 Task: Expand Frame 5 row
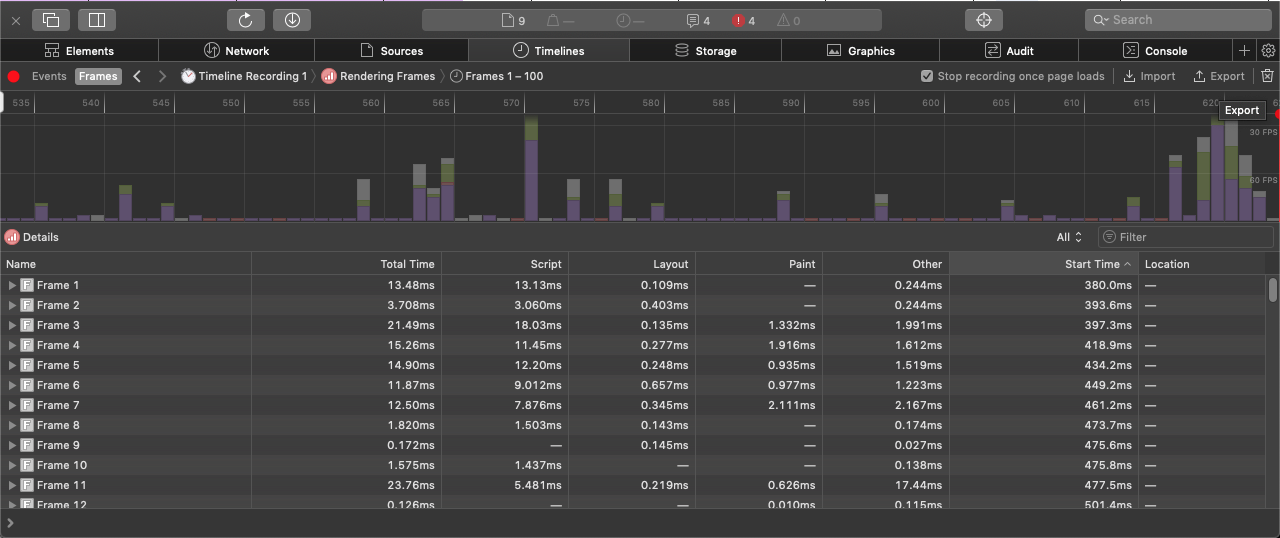[x=12, y=365]
